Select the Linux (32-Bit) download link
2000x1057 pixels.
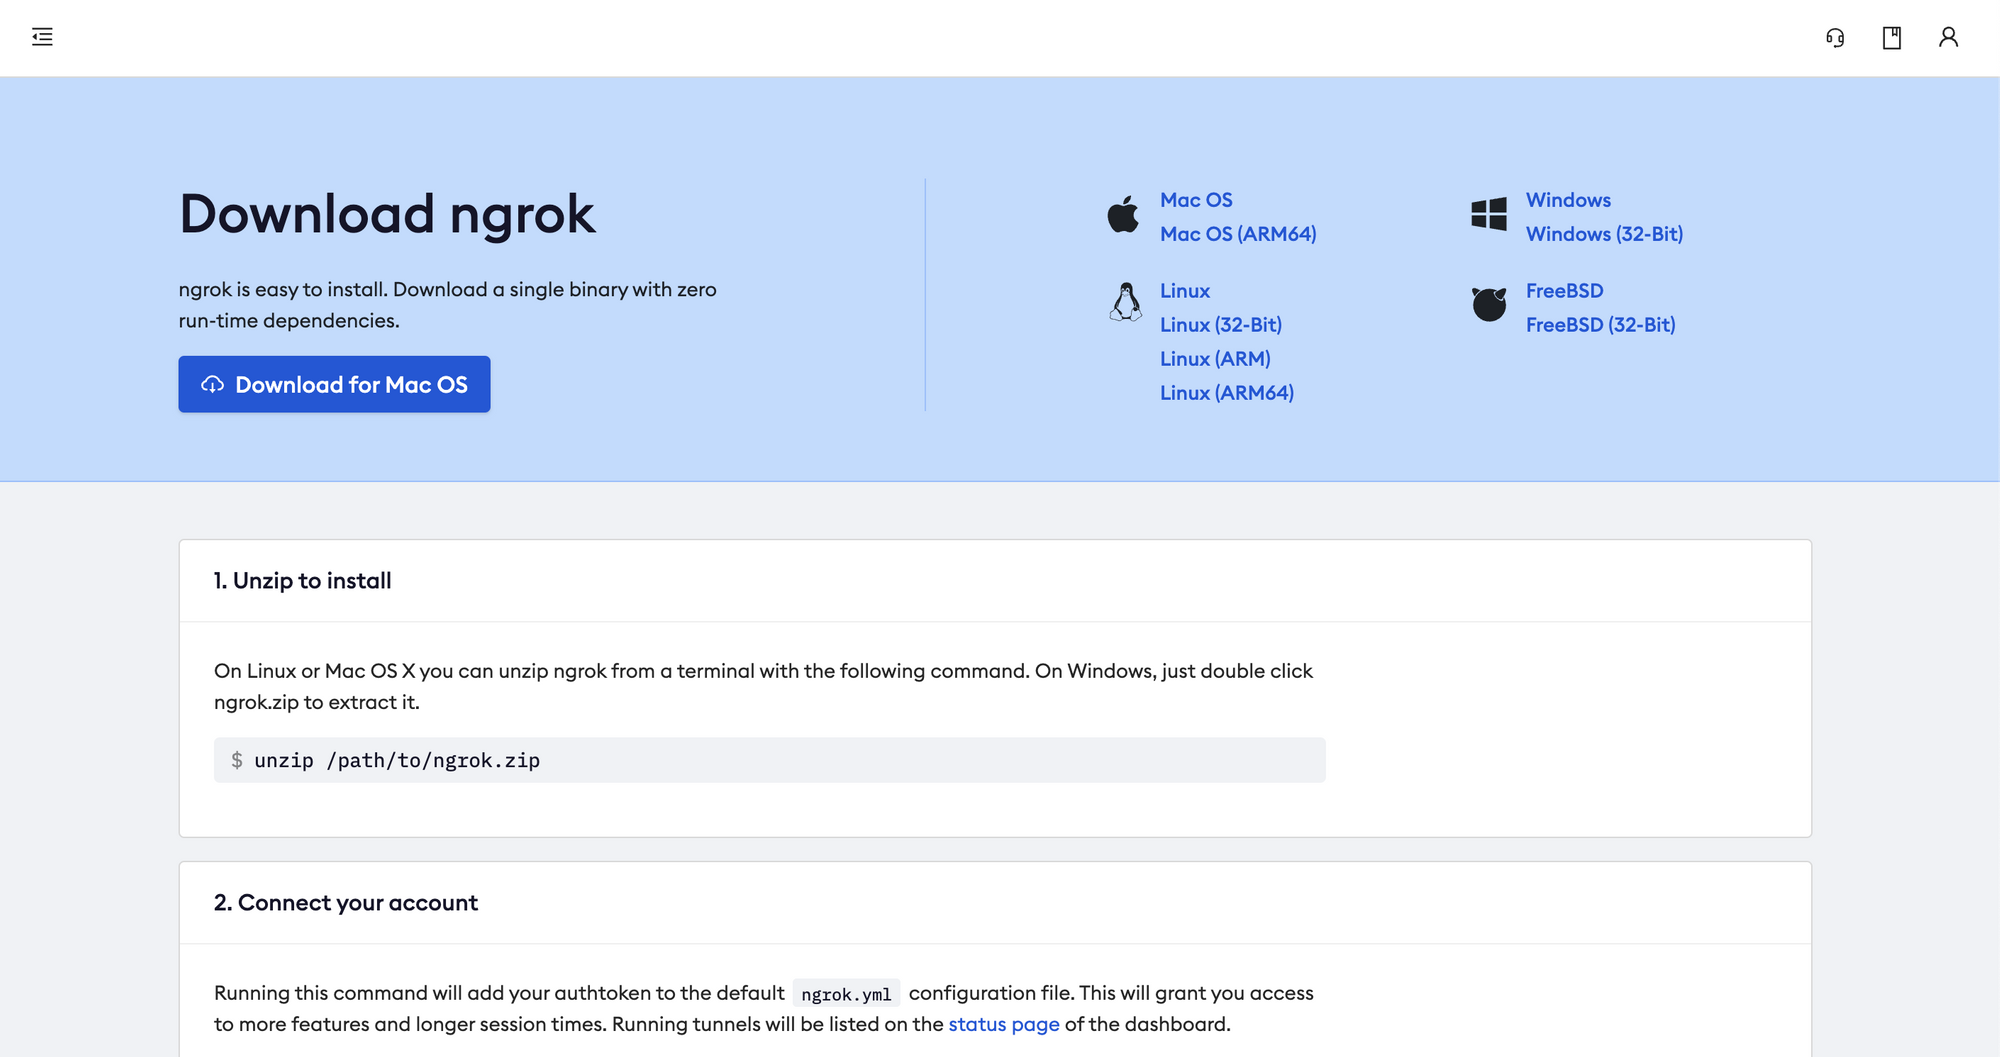1221,325
